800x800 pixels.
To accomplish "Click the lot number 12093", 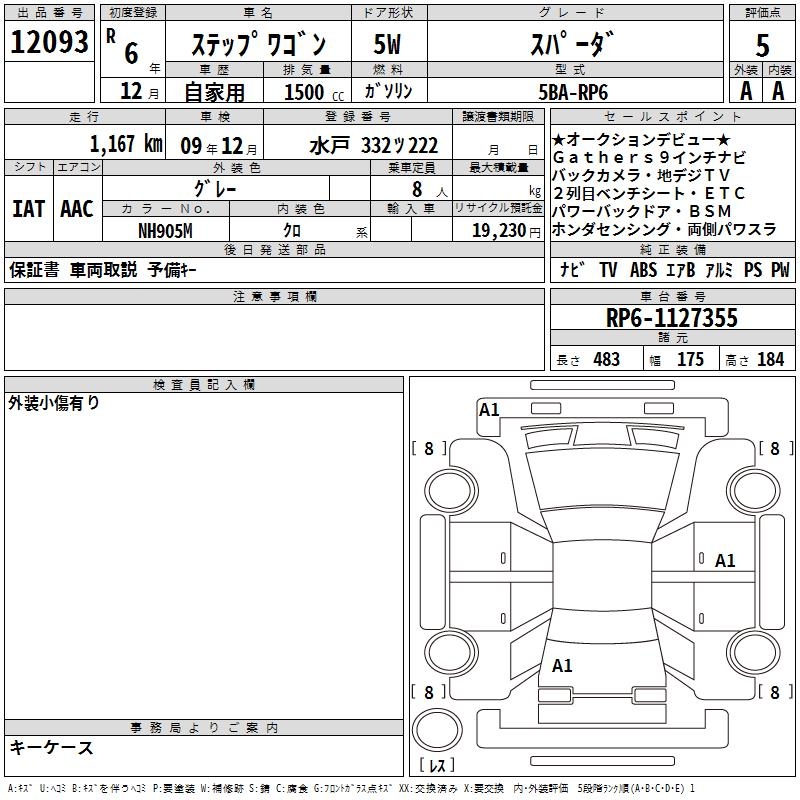I will pos(49,42).
